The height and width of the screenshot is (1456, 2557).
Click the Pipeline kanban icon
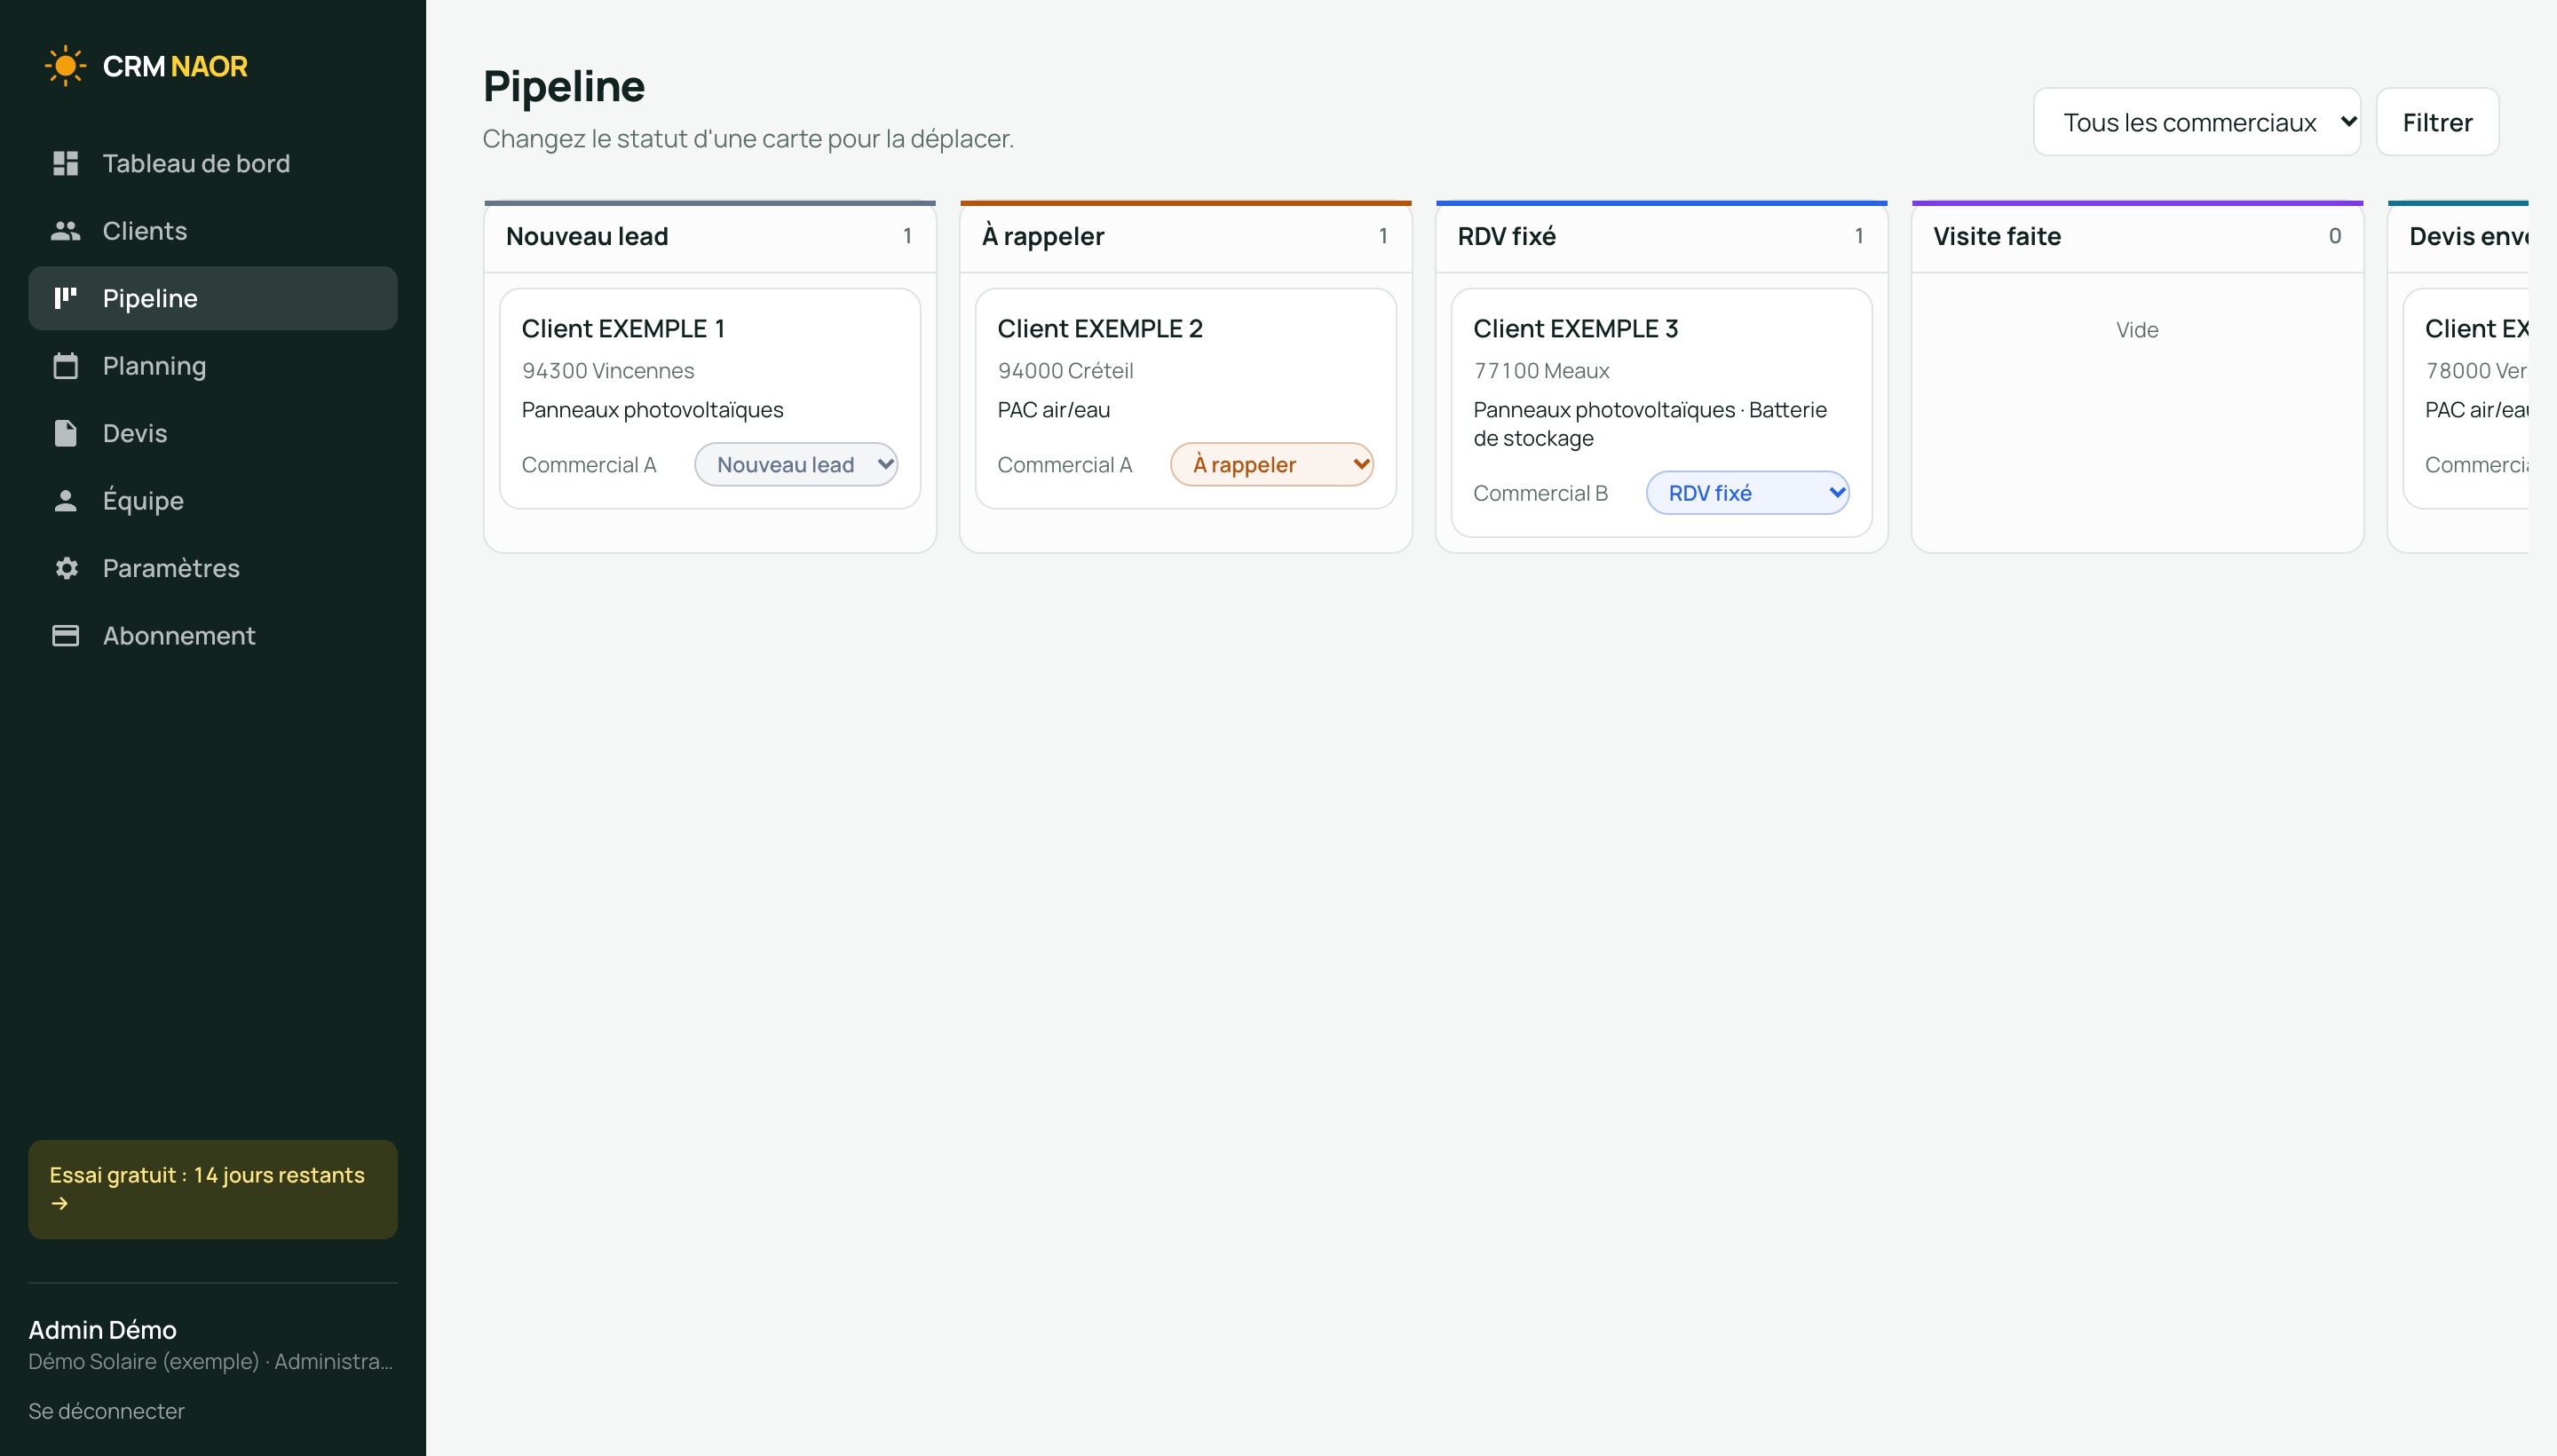click(65, 298)
